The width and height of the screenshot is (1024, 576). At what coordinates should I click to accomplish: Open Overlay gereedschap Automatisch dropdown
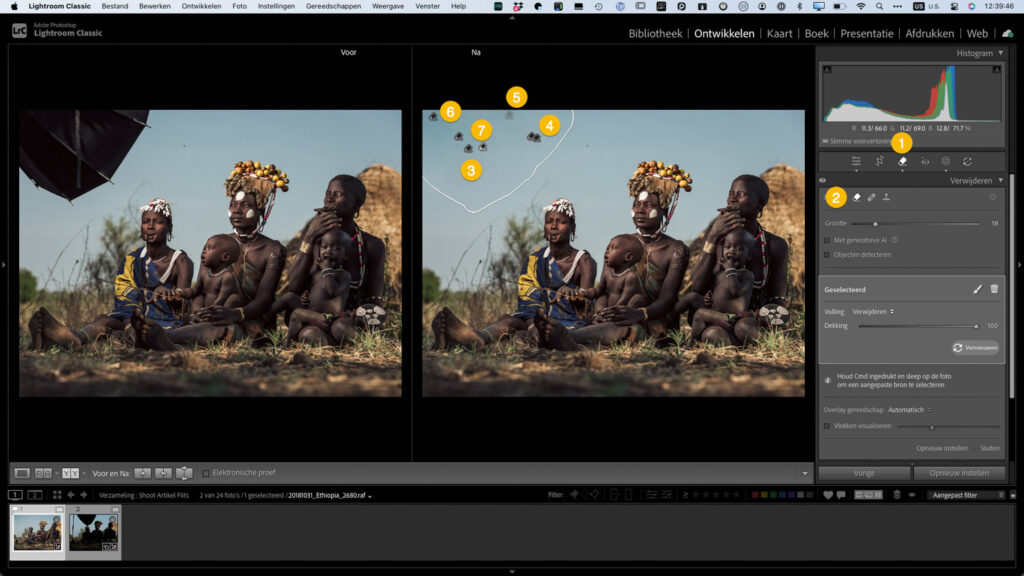tap(909, 410)
